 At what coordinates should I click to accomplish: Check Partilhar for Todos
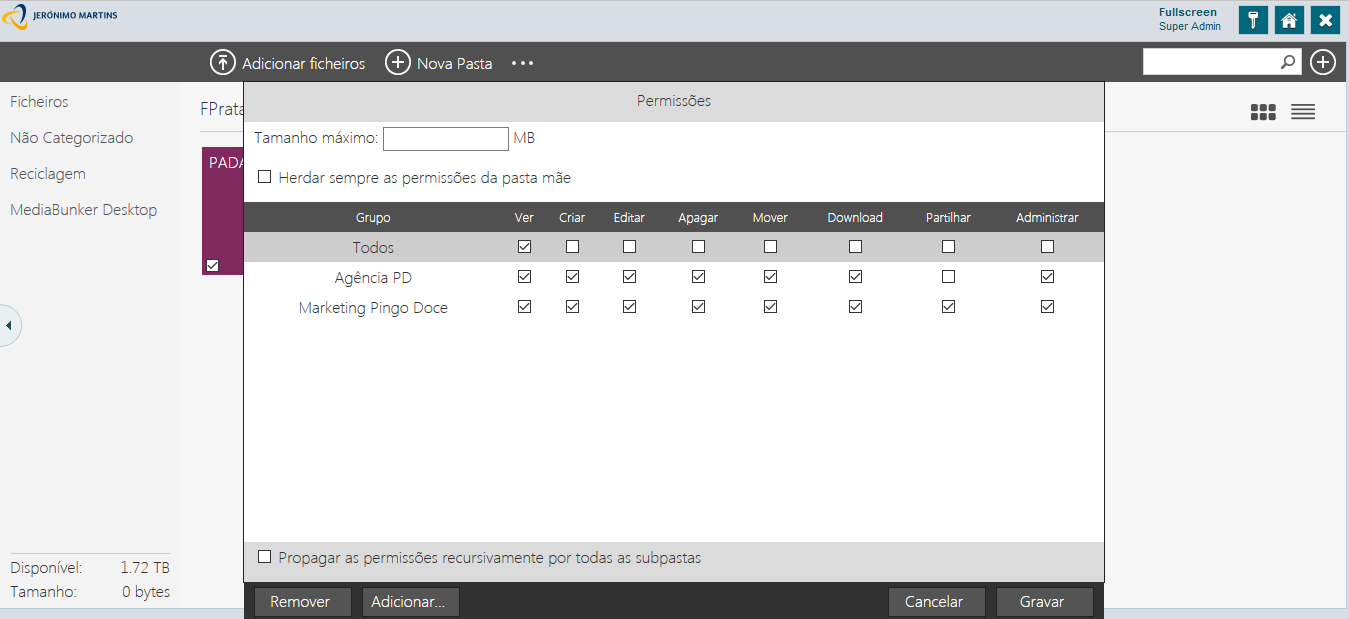948,246
